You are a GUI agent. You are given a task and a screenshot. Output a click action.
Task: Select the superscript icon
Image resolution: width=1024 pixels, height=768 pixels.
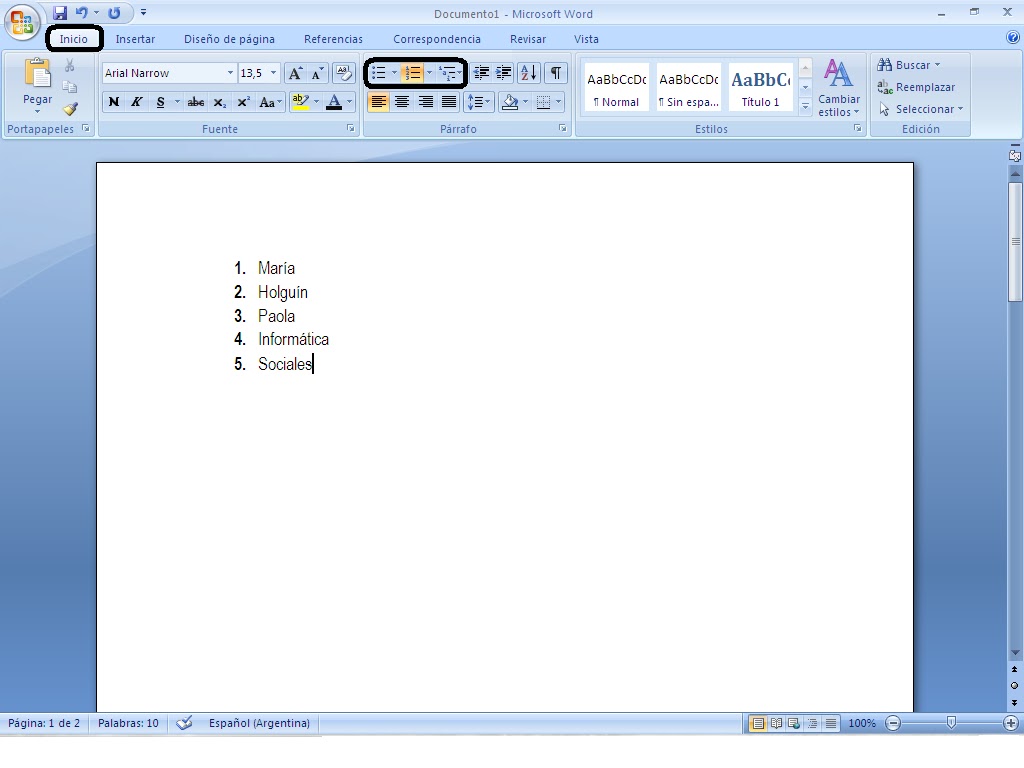pyautogui.click(x=243, y=103)
